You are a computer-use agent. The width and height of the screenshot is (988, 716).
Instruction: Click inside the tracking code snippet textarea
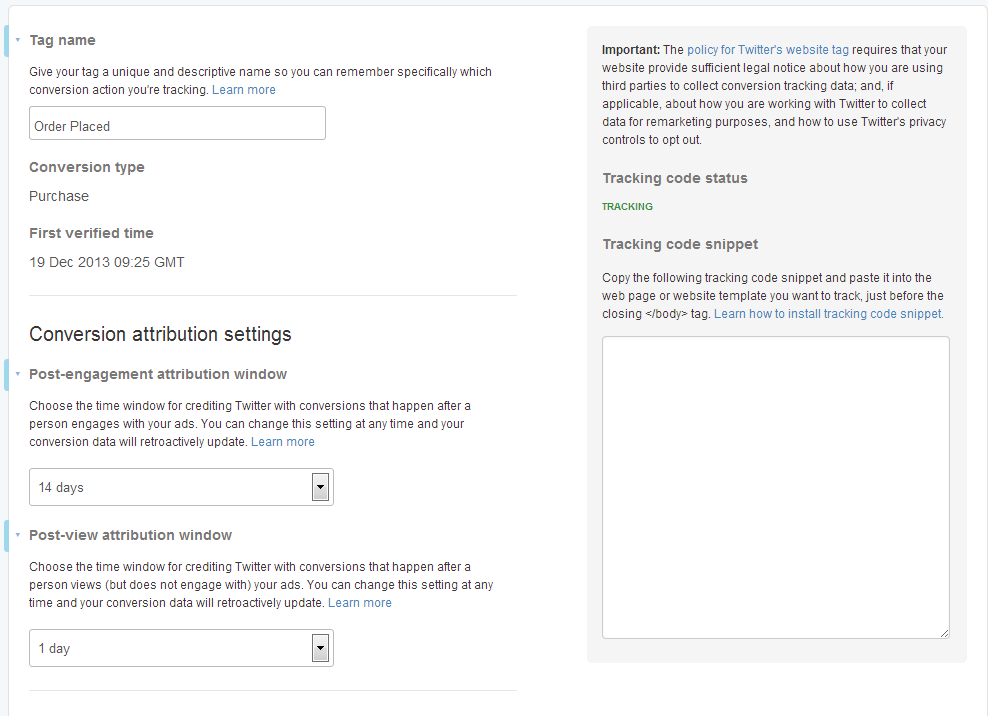(776, 487)
